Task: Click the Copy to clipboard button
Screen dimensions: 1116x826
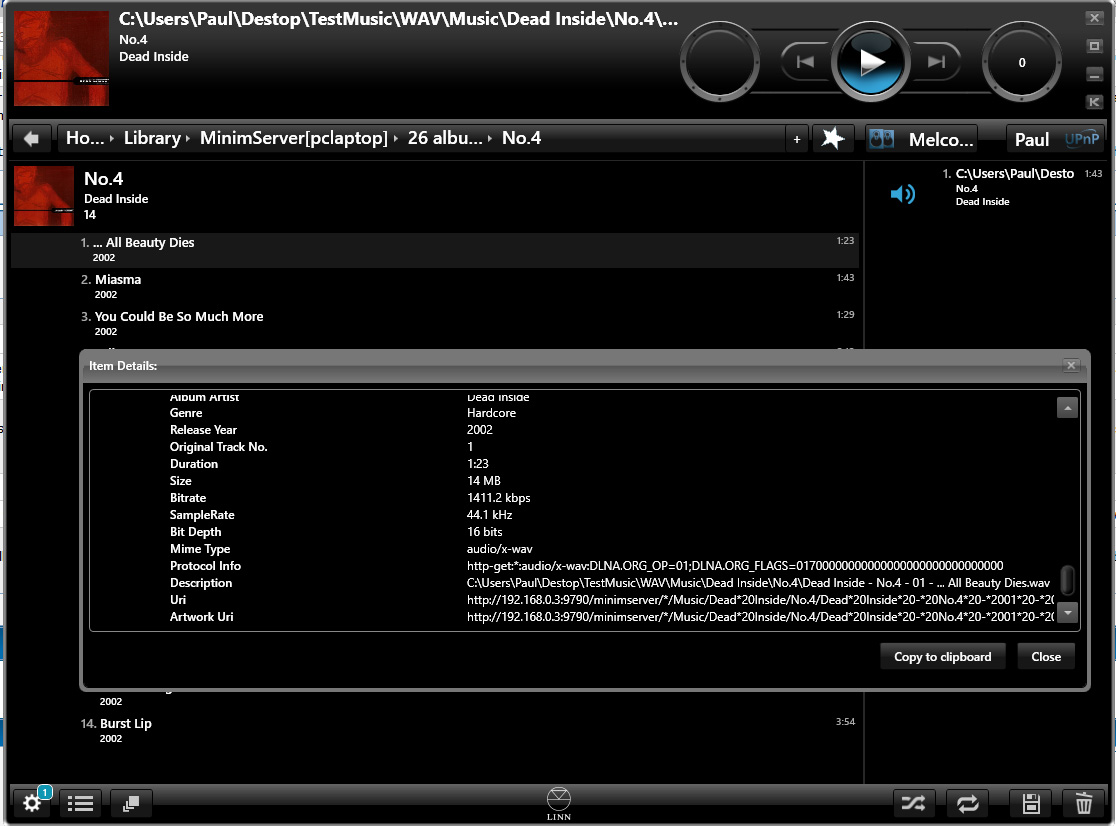Action: [942, 657]
